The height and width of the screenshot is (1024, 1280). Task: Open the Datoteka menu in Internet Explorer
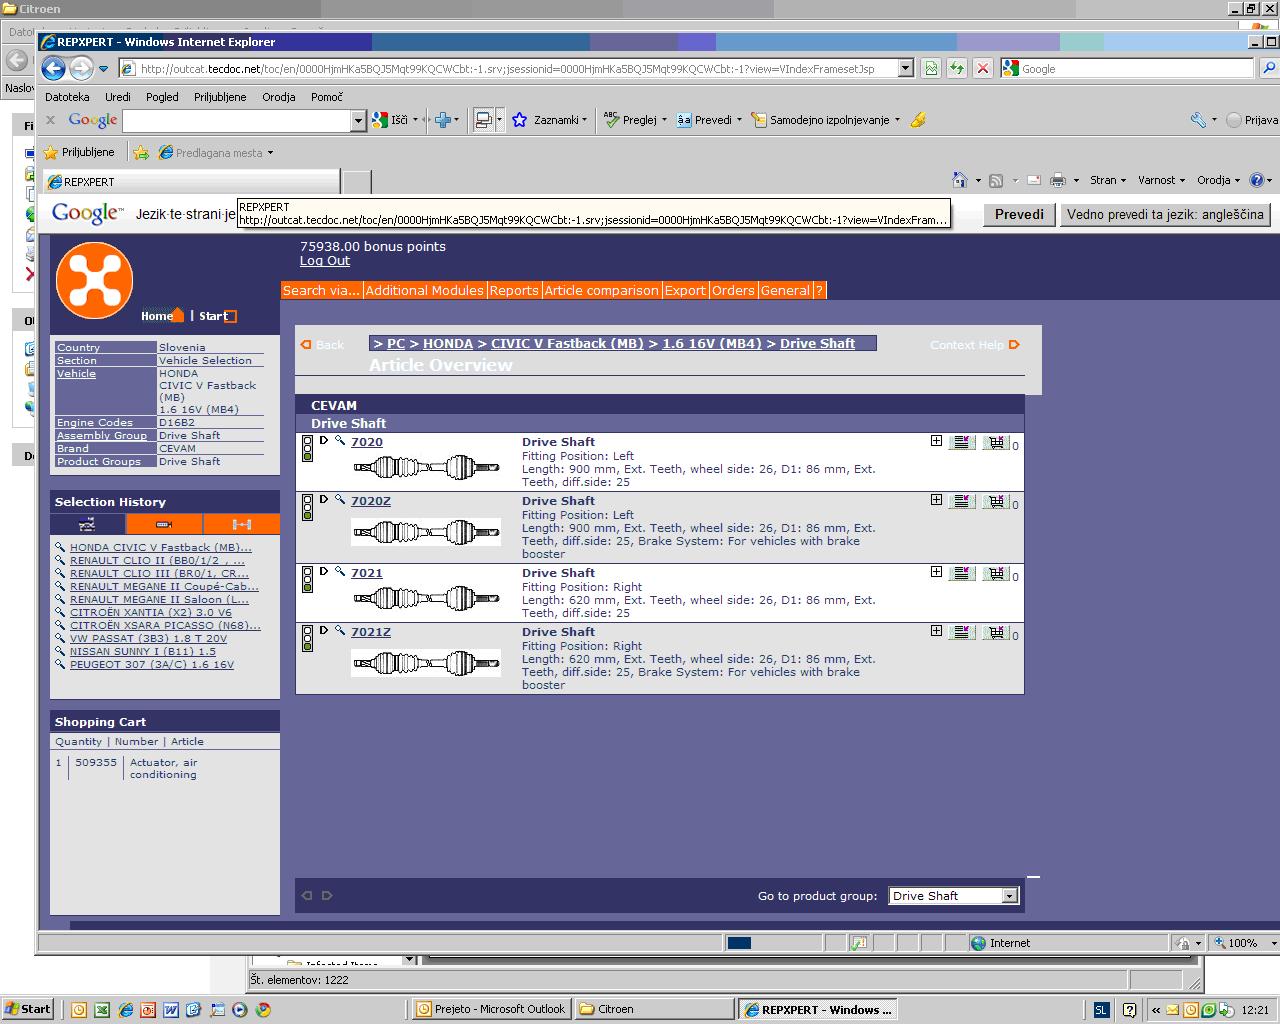[67, 97]
